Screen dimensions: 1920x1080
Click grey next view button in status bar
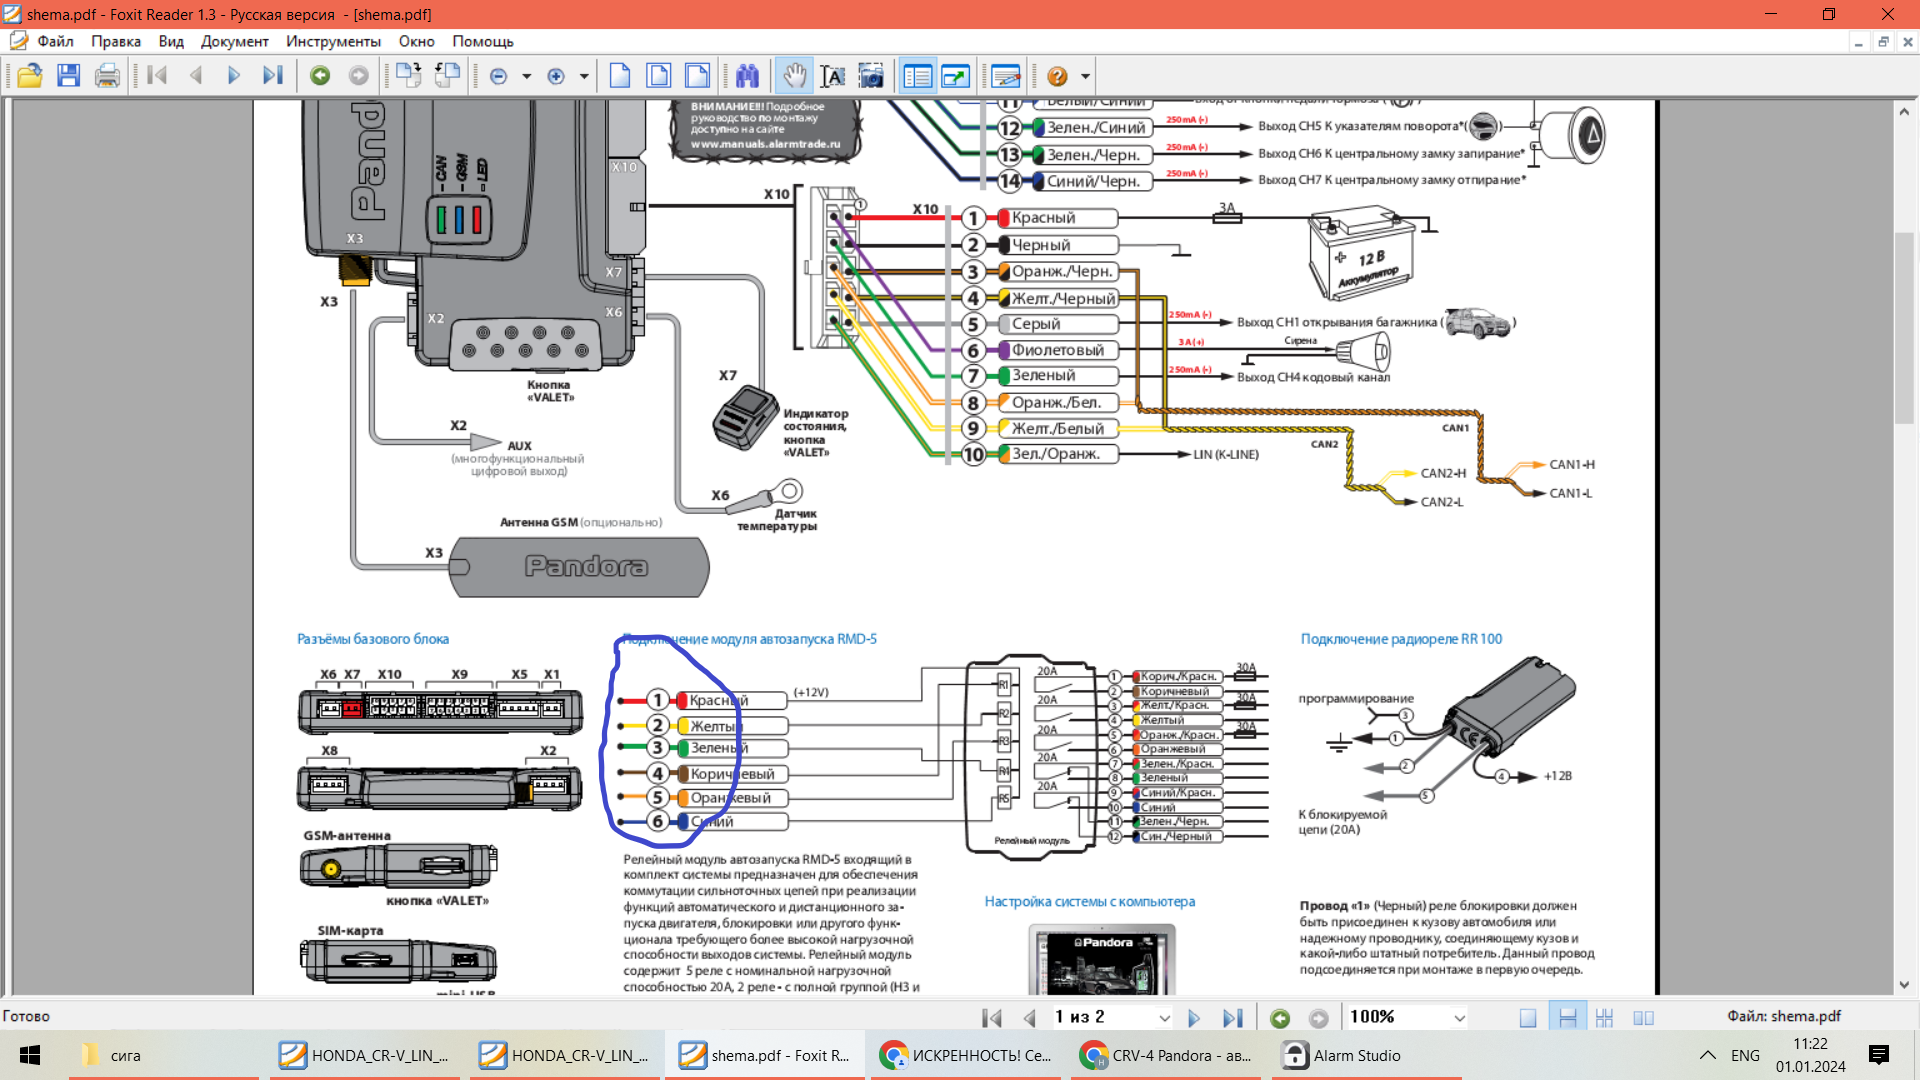tap(1319, 1018)
